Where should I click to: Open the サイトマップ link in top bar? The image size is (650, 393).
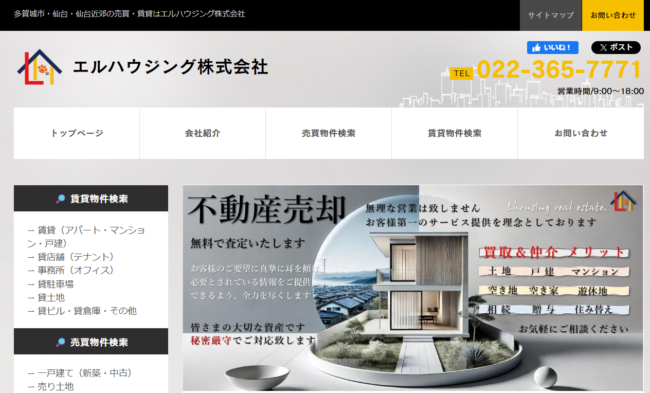[x=551, y=15]
